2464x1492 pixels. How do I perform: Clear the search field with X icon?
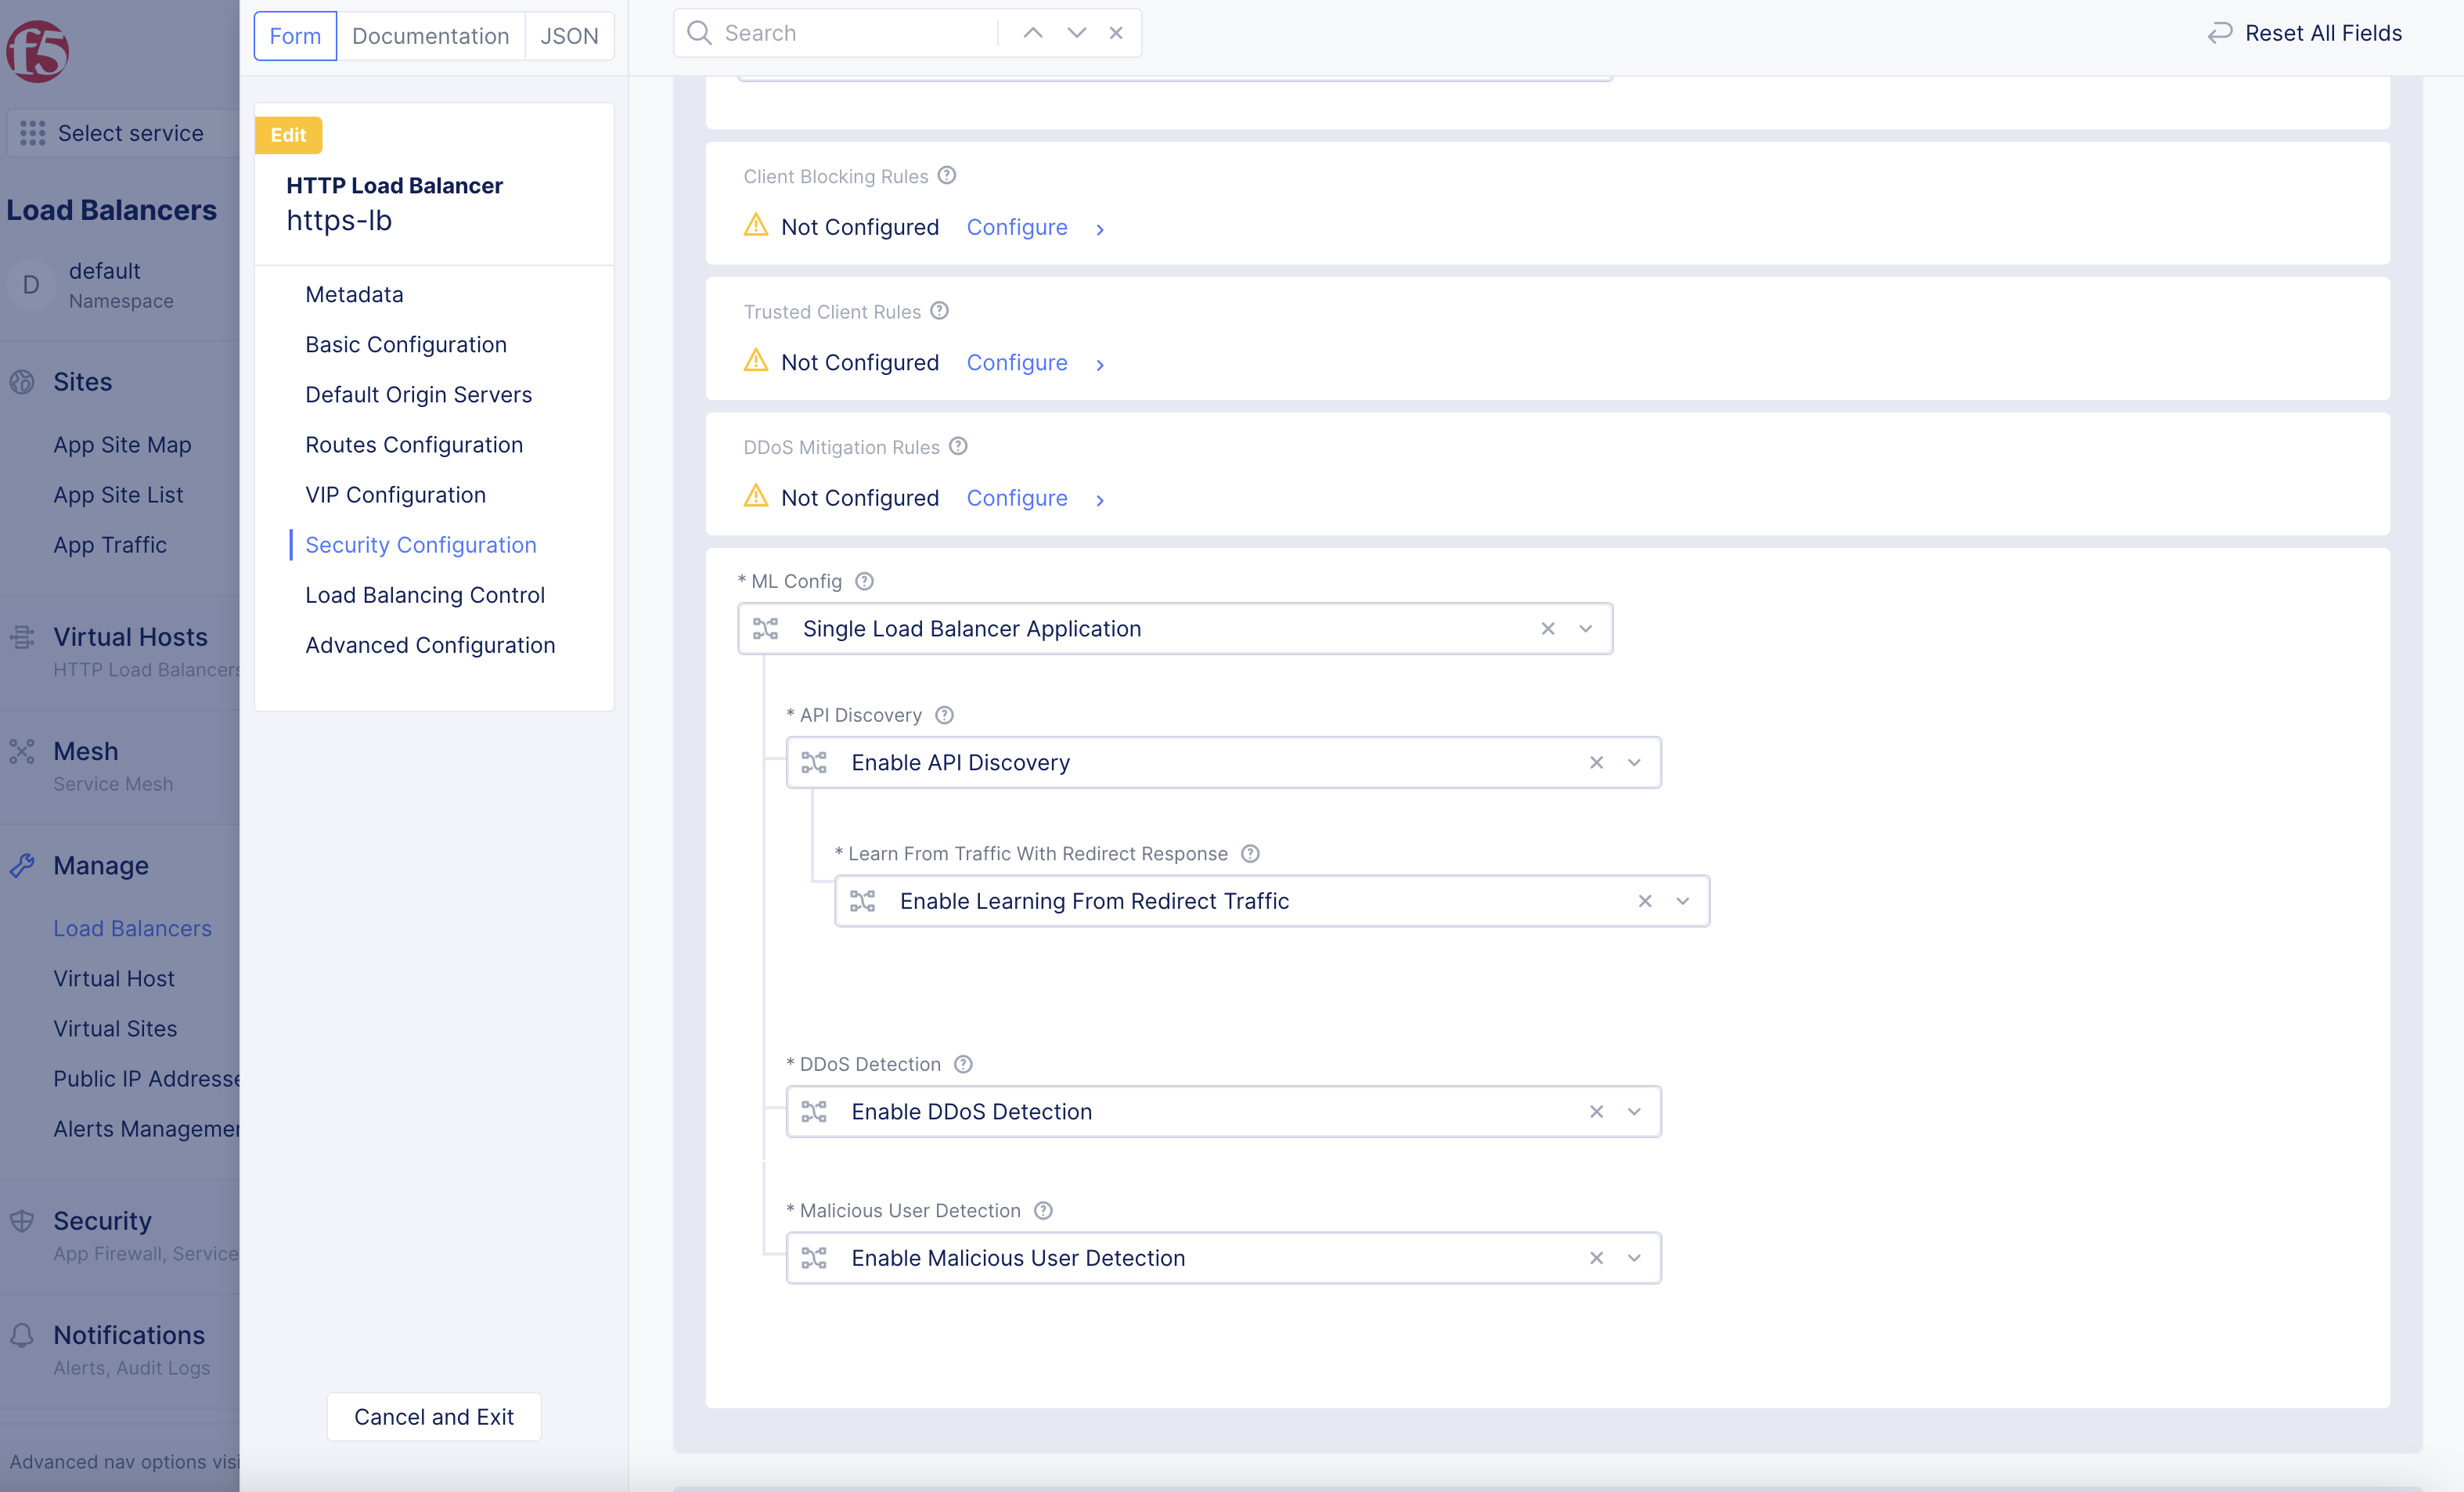tap(1116, 33)
